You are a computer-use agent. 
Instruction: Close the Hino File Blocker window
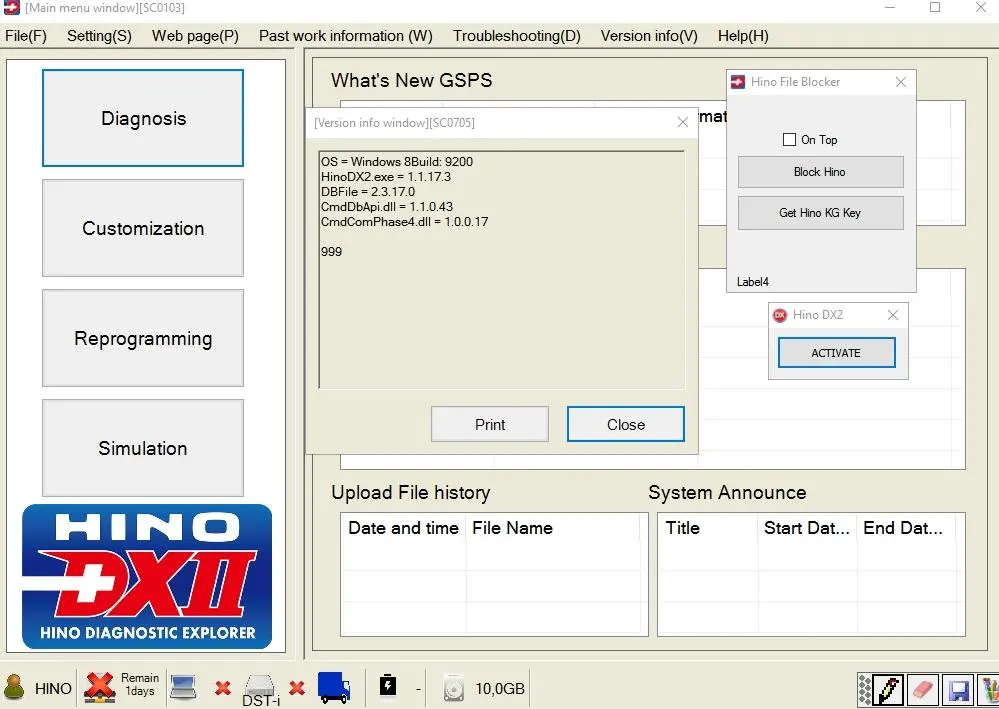click(x=901, y=82)
